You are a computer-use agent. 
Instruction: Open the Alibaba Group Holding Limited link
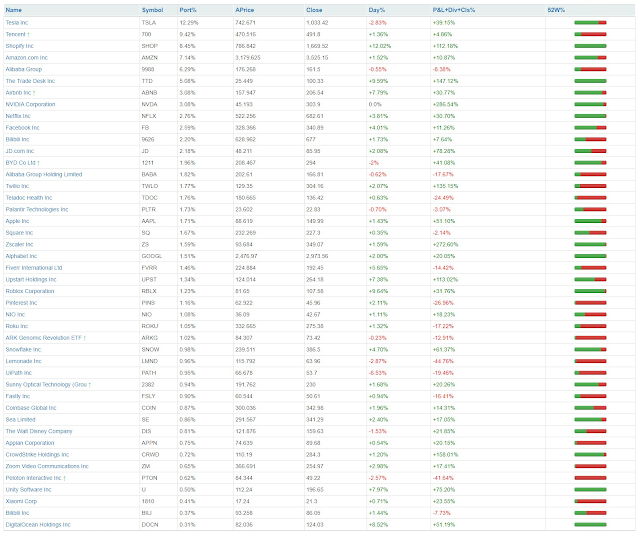pos(44,174)
